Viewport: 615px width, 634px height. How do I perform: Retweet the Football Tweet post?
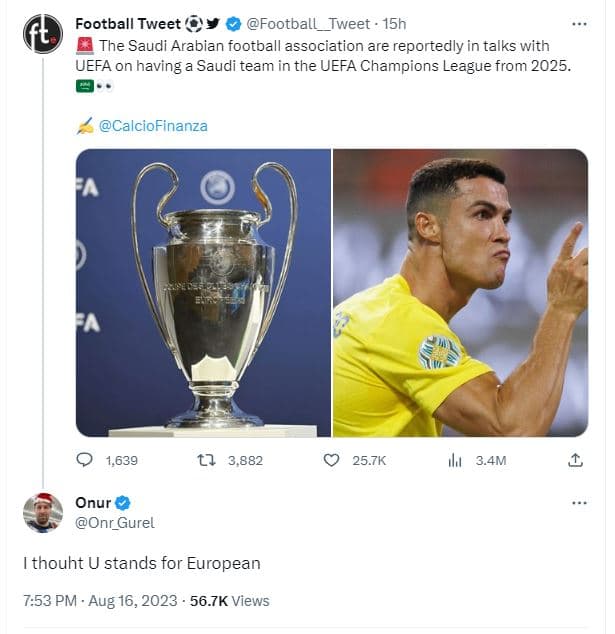[207, 460]
